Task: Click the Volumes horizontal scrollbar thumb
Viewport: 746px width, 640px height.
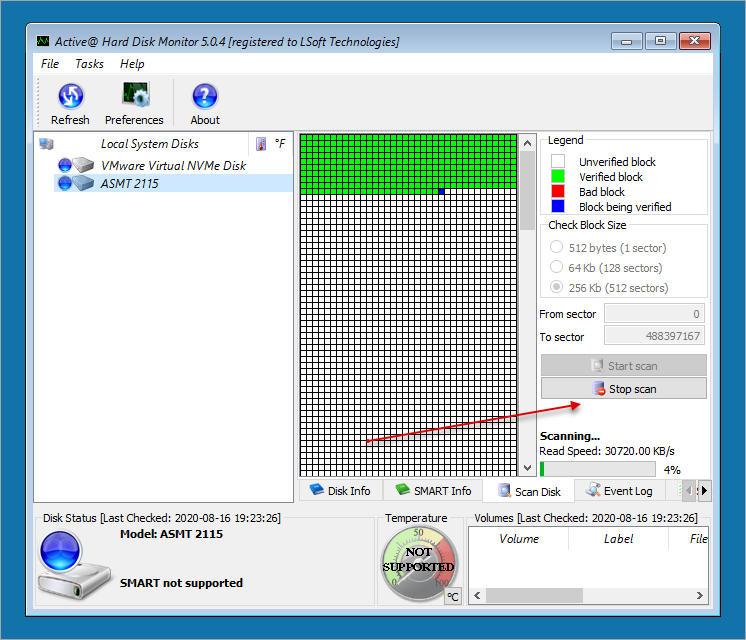Action: pos(534,595)
